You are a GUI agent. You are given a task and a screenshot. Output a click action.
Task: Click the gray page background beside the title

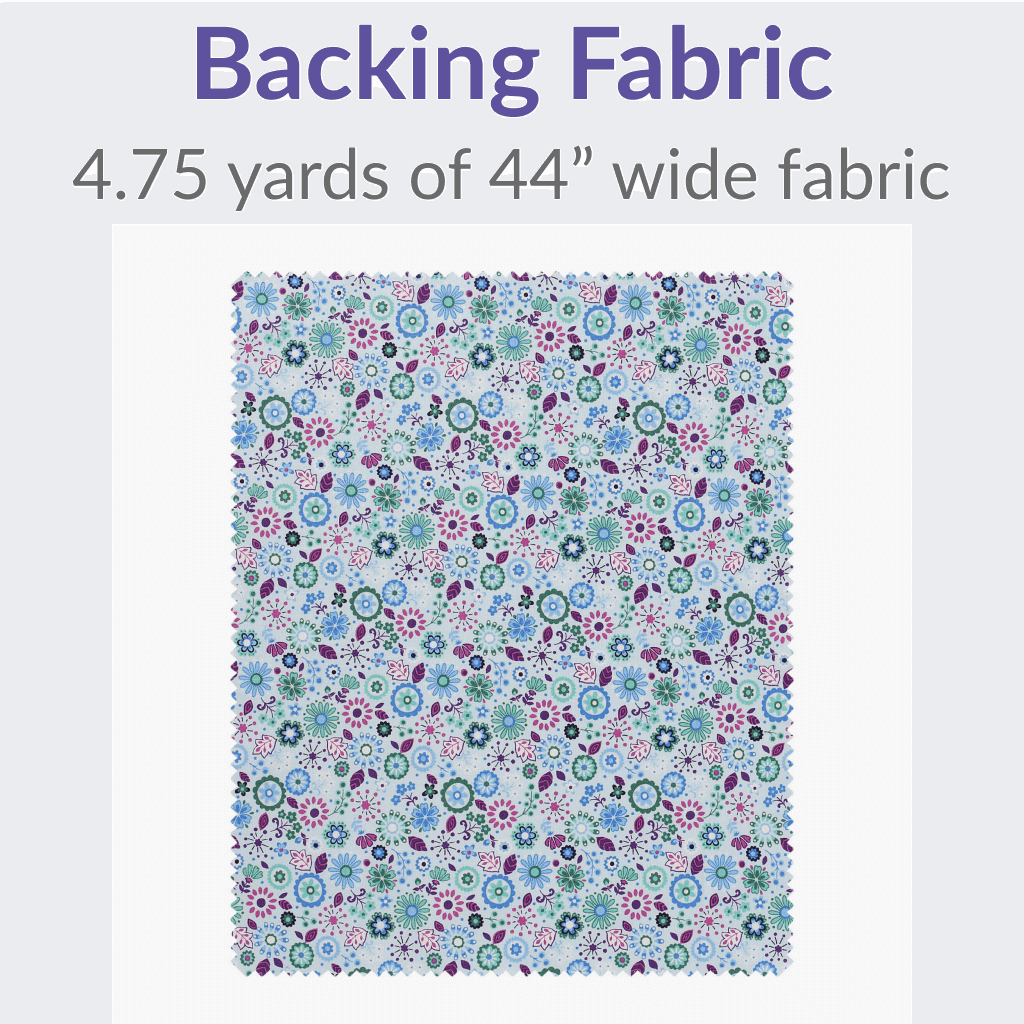927,65
